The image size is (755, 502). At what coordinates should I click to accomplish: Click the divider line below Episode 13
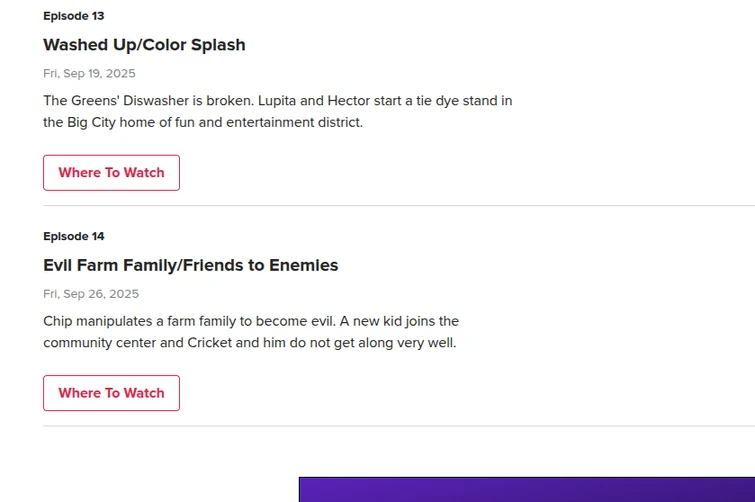pos(398,206)
